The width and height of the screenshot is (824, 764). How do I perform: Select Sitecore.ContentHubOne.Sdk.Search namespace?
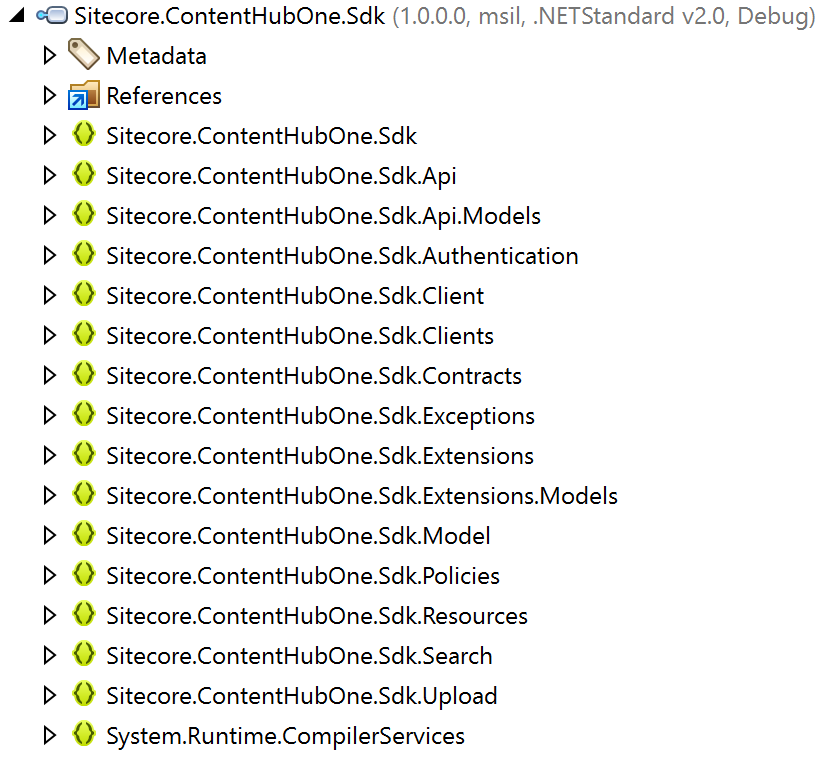(x=299, y=656)
